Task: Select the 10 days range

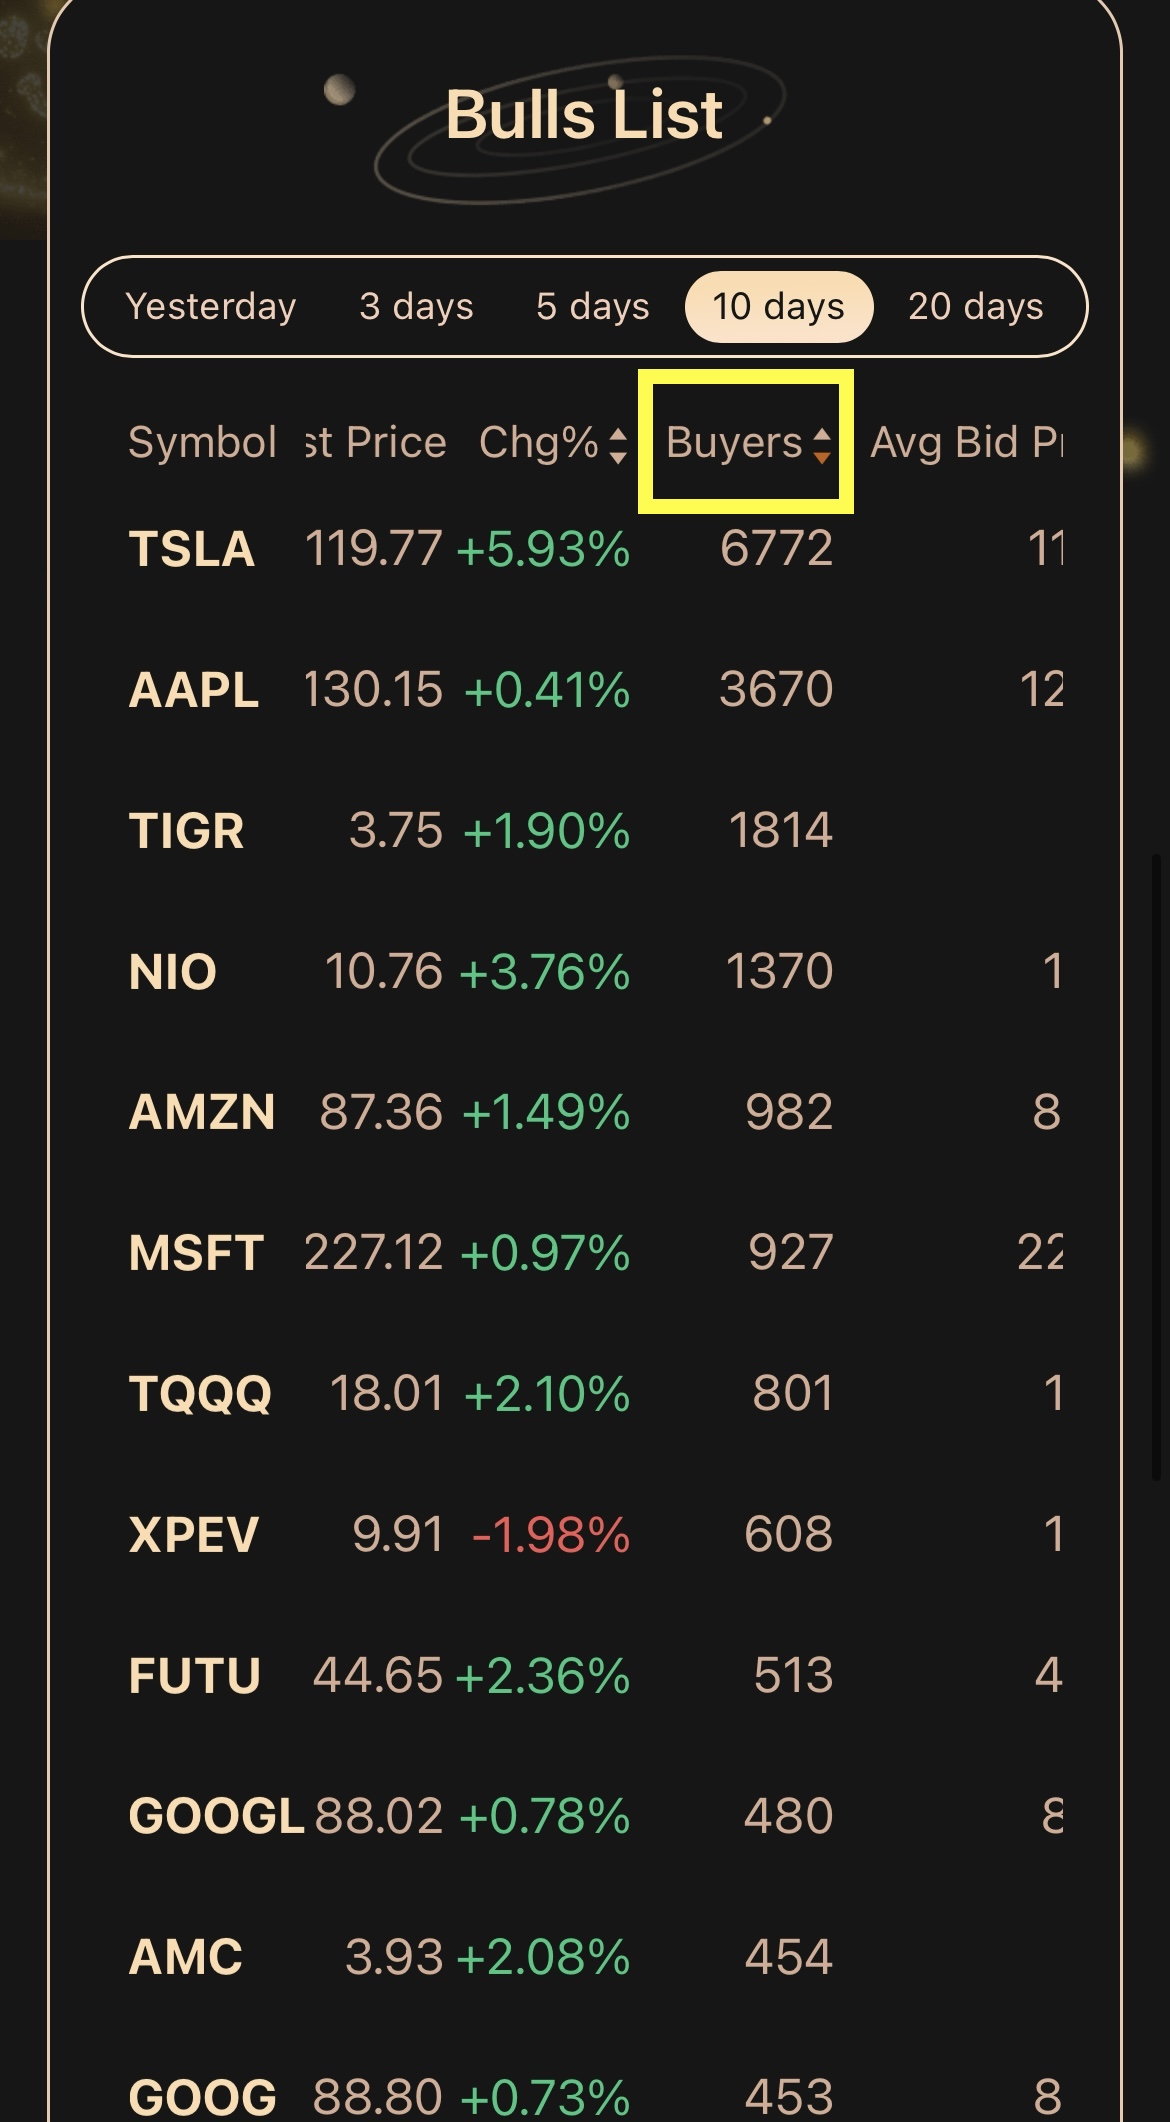Action: click(x=778, y=306)
